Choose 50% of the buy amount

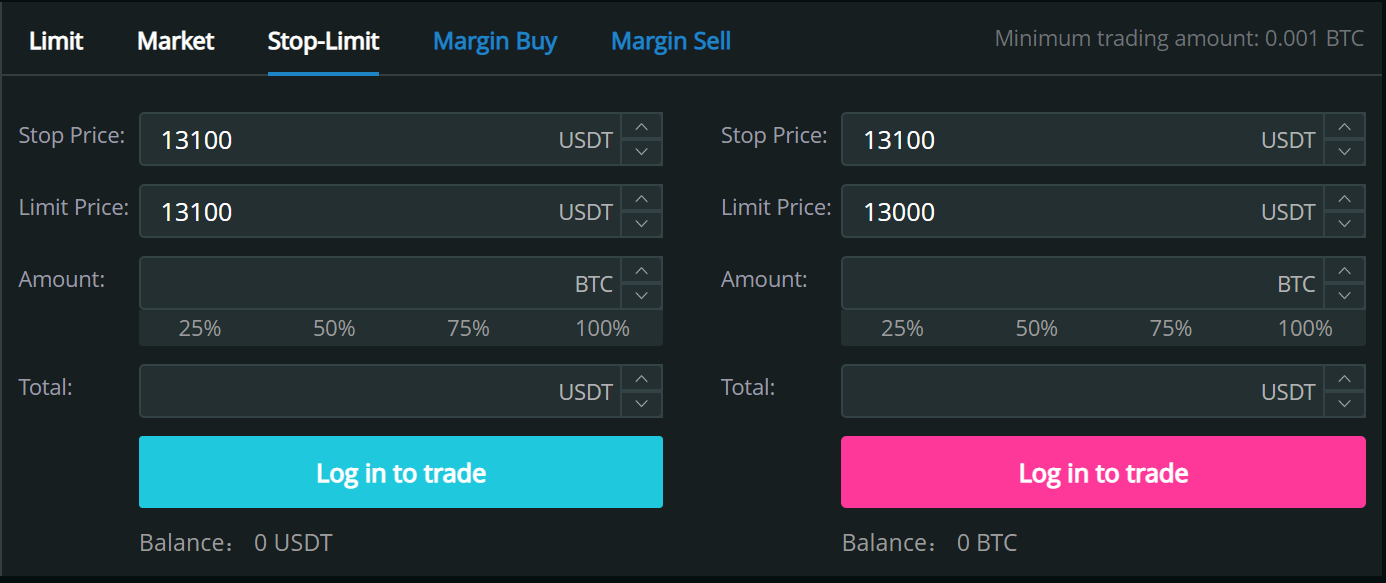tap(334, 328)
